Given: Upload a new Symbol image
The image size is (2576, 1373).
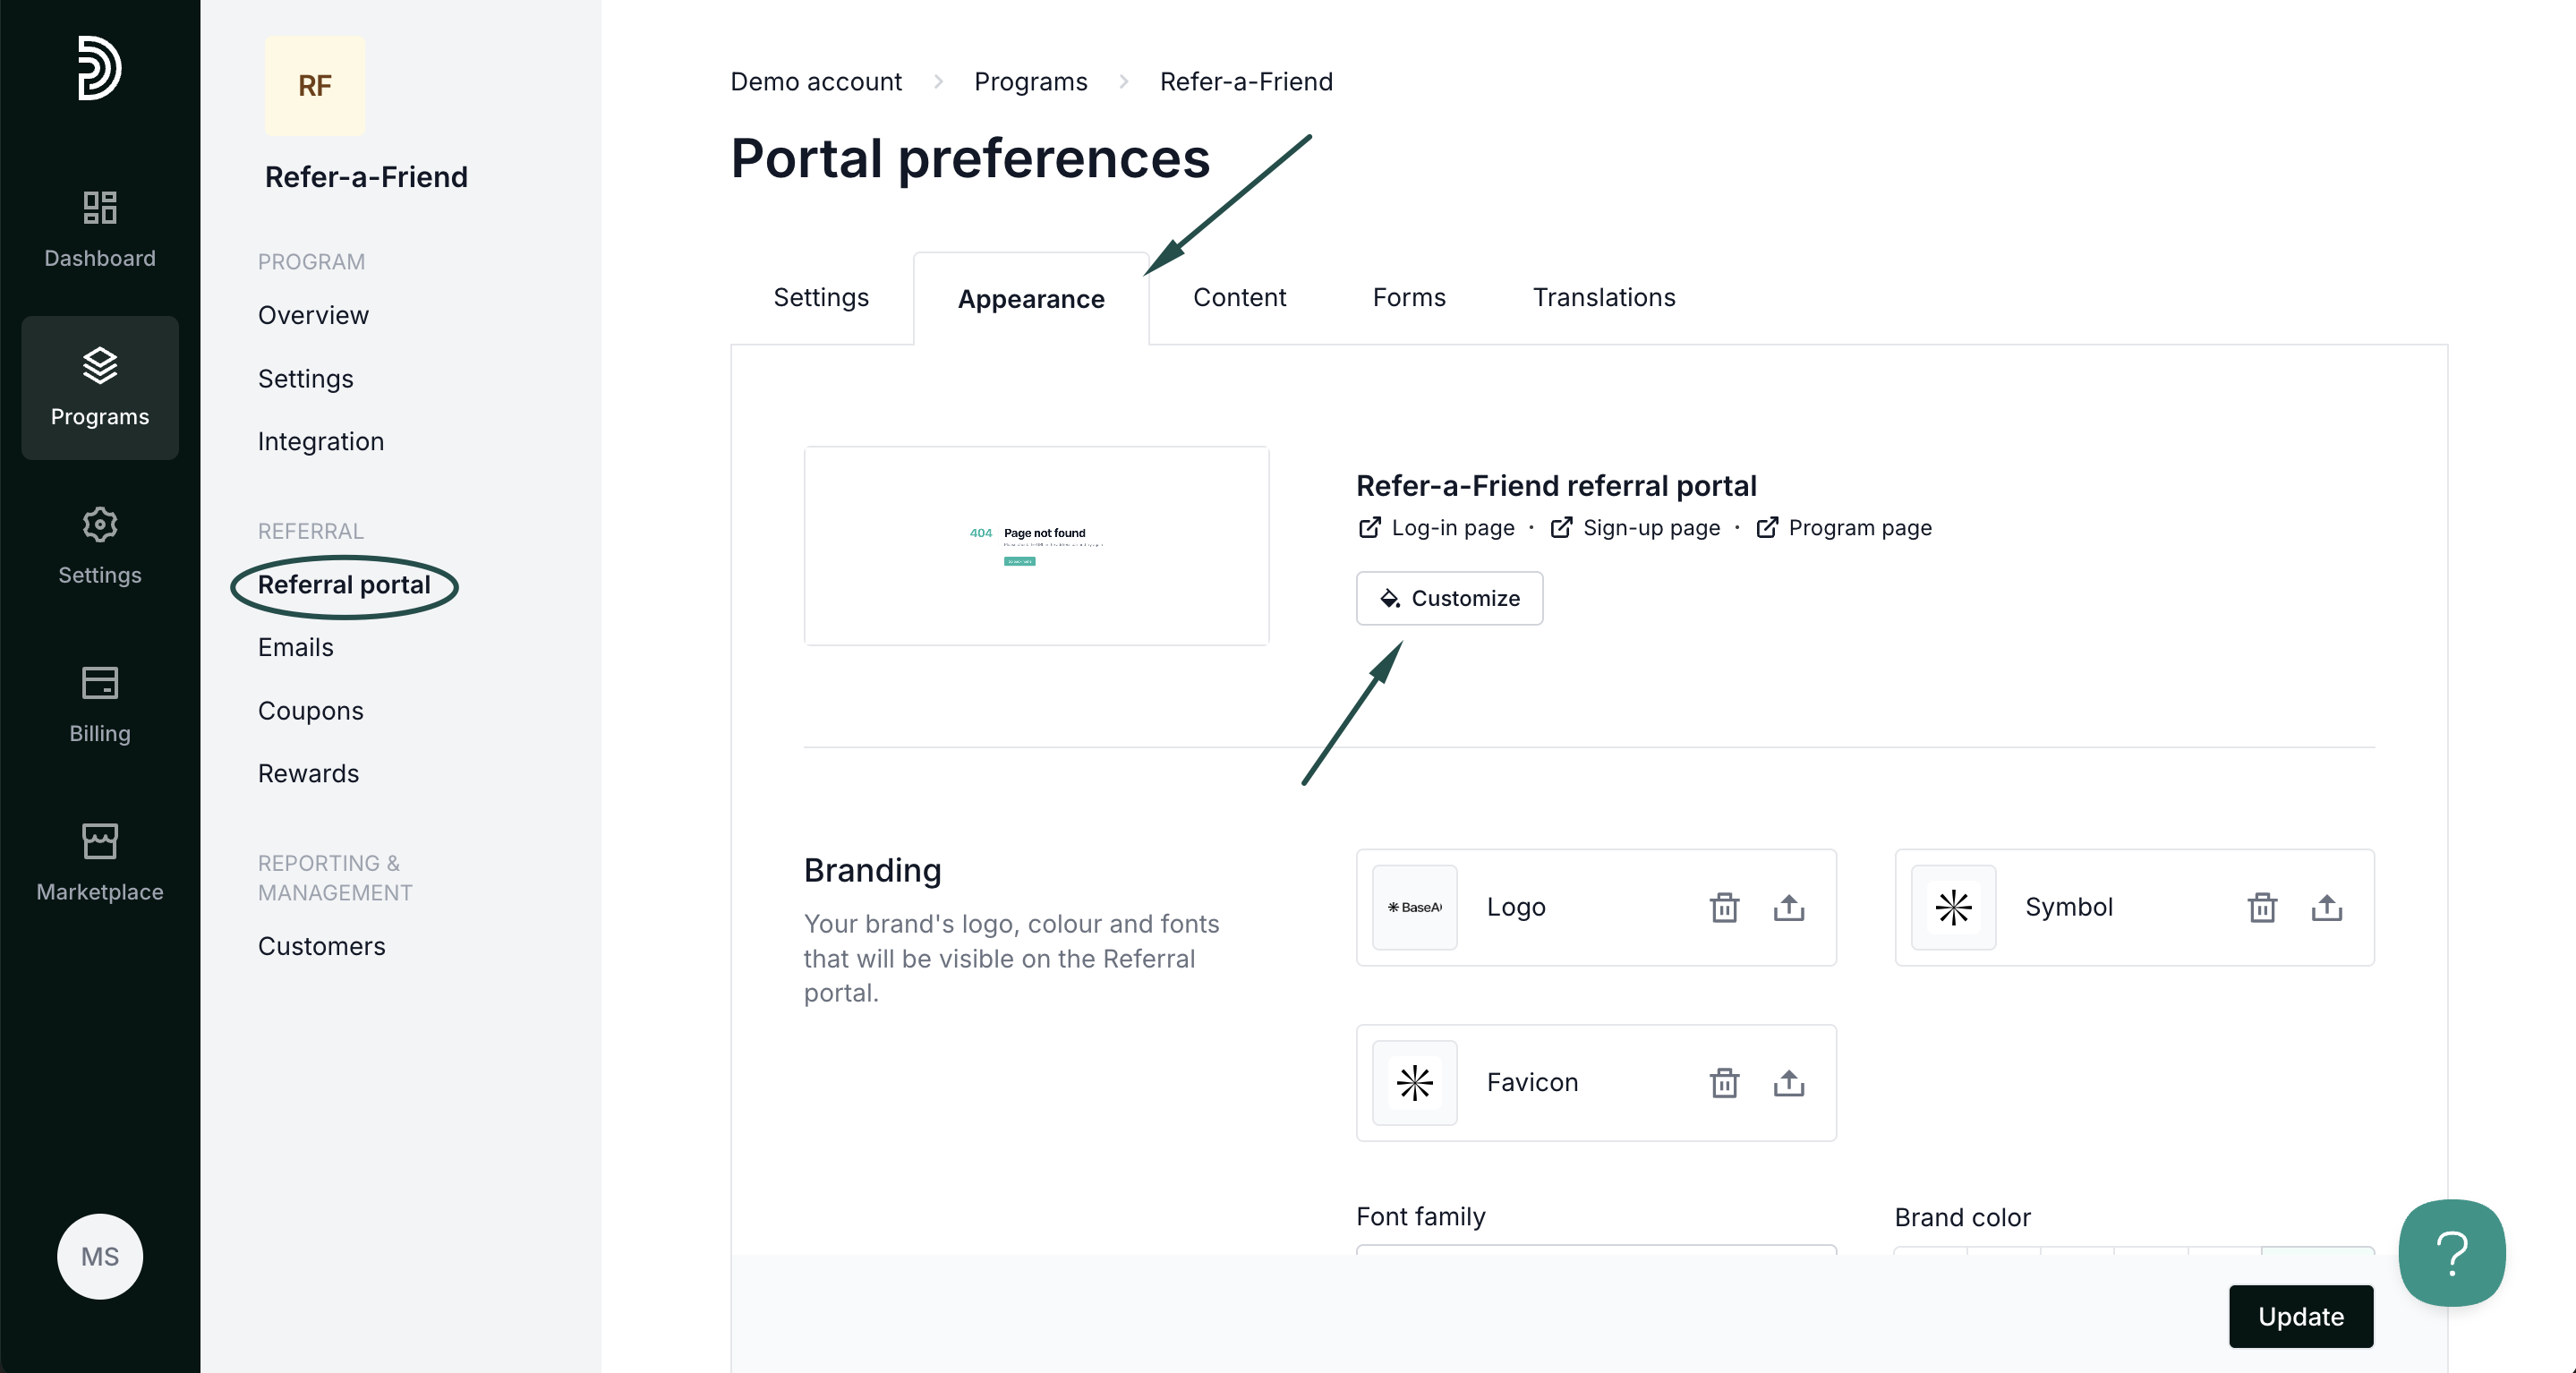Looking at the screenshot, I should [2327, 907].
